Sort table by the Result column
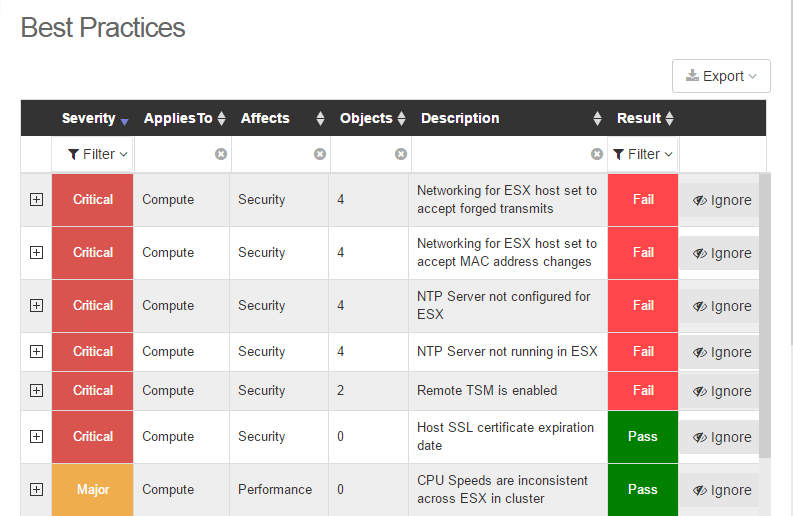This screenshot has height=516, width=793. [x=670, y=118]
